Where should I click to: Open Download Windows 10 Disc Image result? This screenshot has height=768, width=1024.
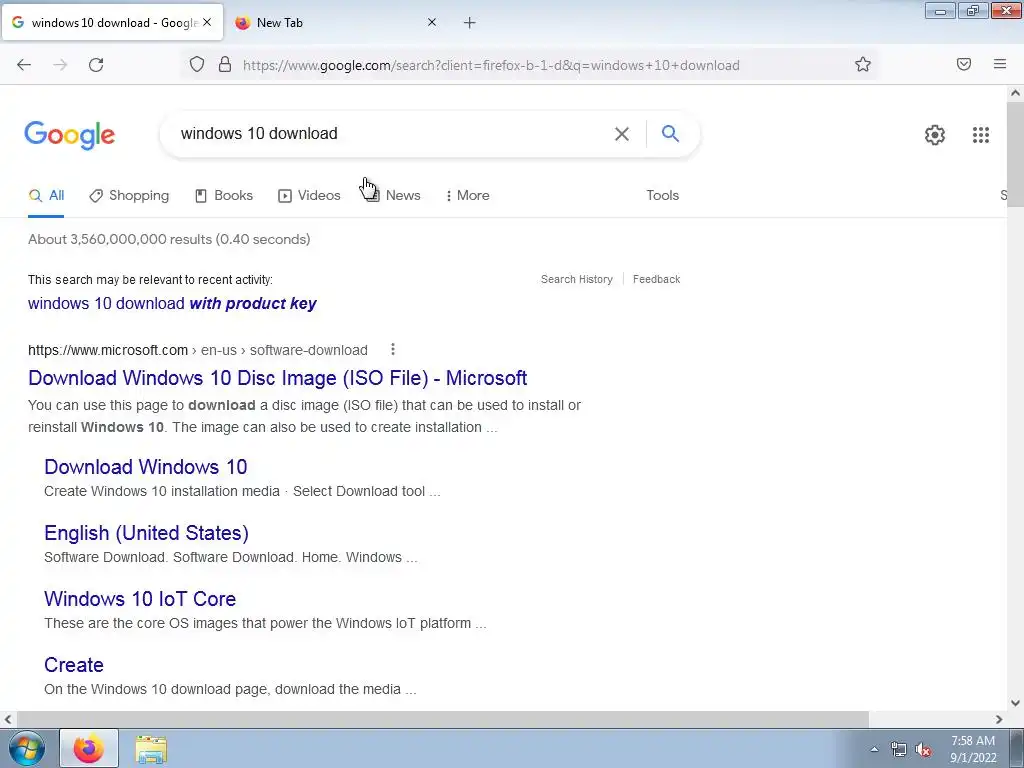[x=278, y=378]
